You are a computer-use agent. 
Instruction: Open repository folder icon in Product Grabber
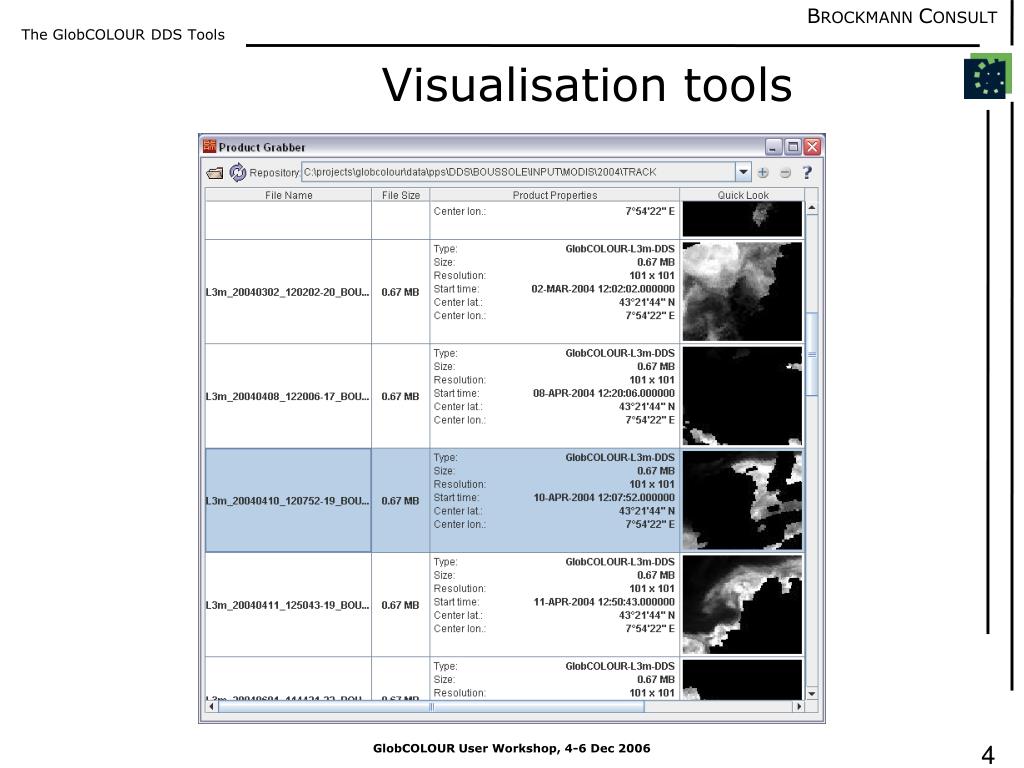[x=215, y=173]
